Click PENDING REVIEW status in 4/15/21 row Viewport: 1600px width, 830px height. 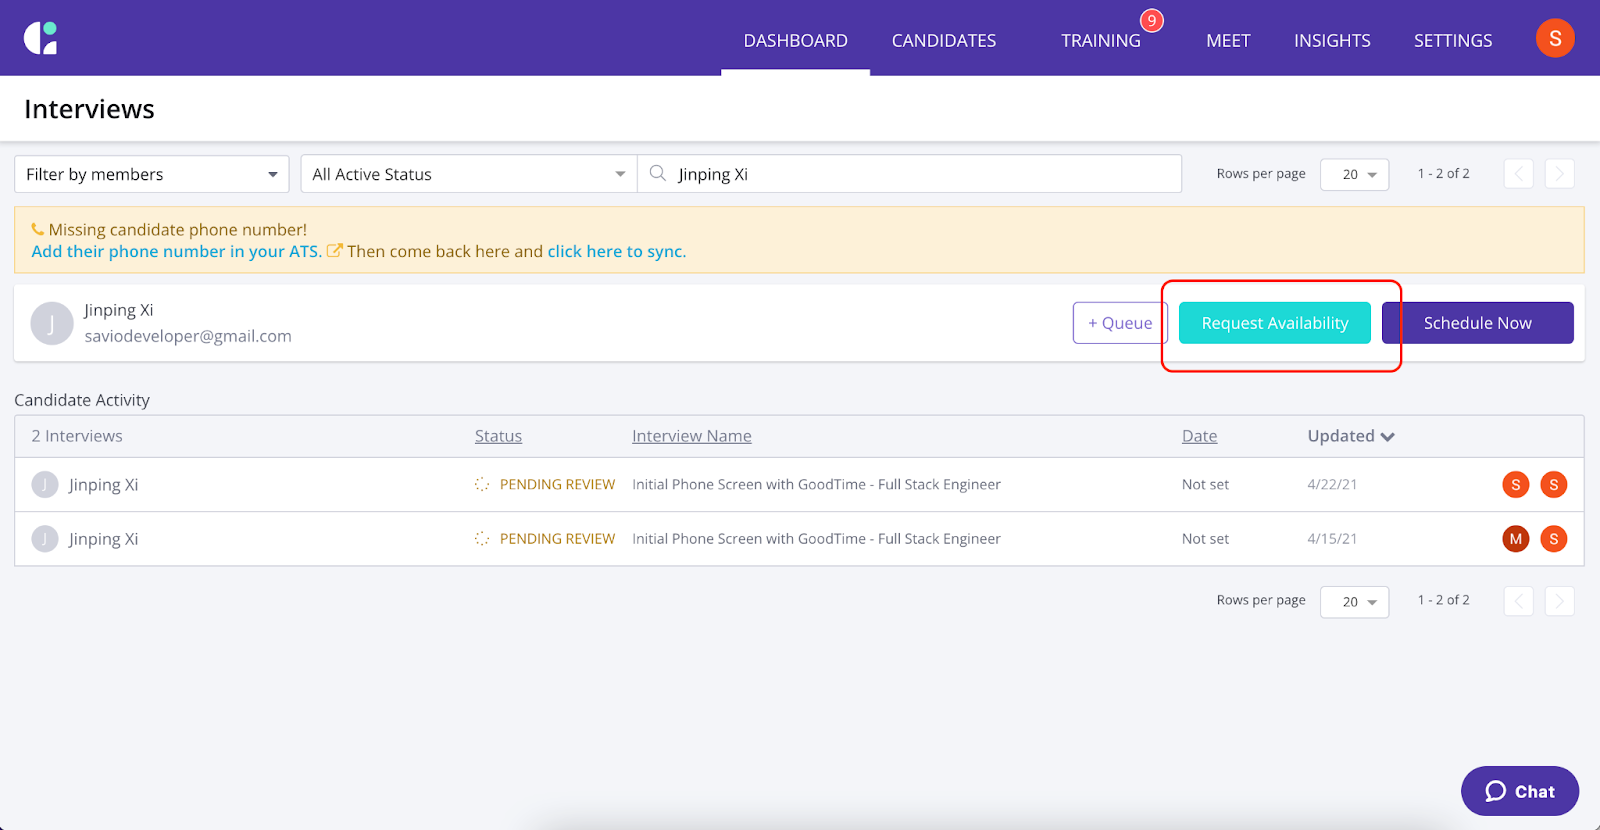[557, 538]
